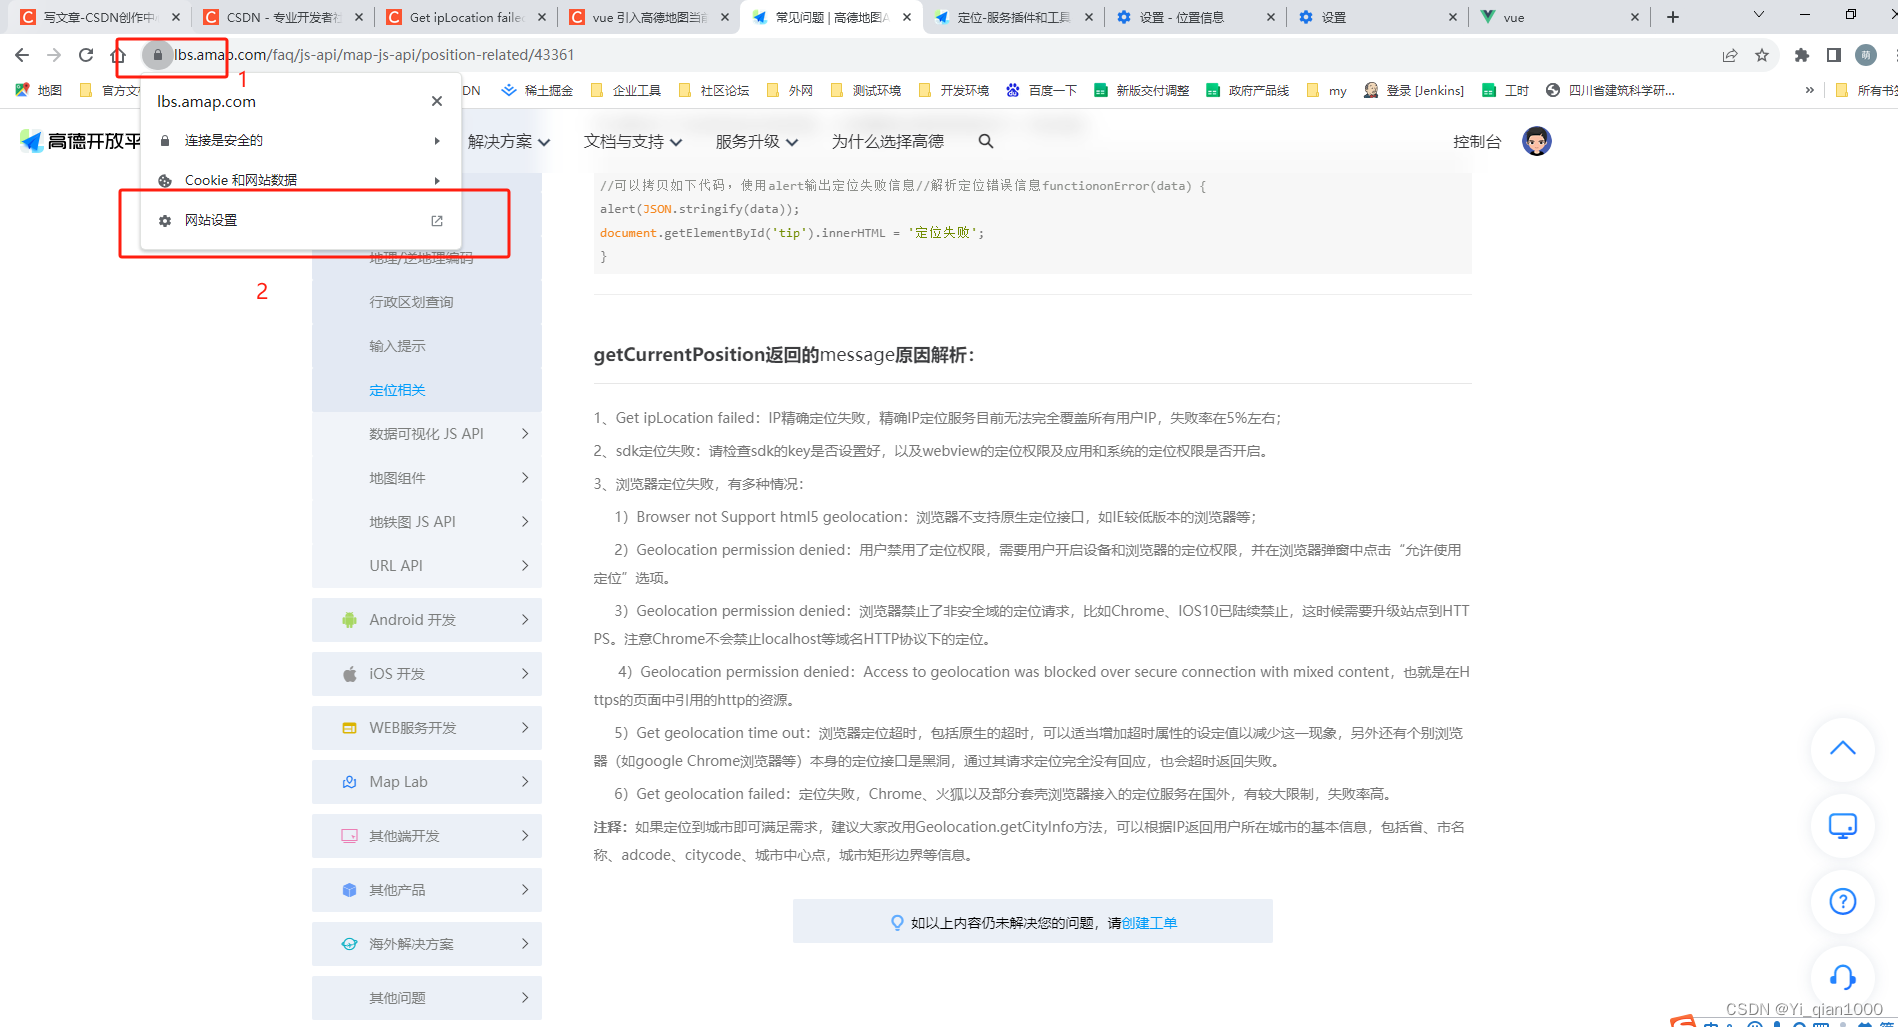Open the search magnifier in the navigation bar
This screenshot has width=1898, height=1027.
coord(985,141)
